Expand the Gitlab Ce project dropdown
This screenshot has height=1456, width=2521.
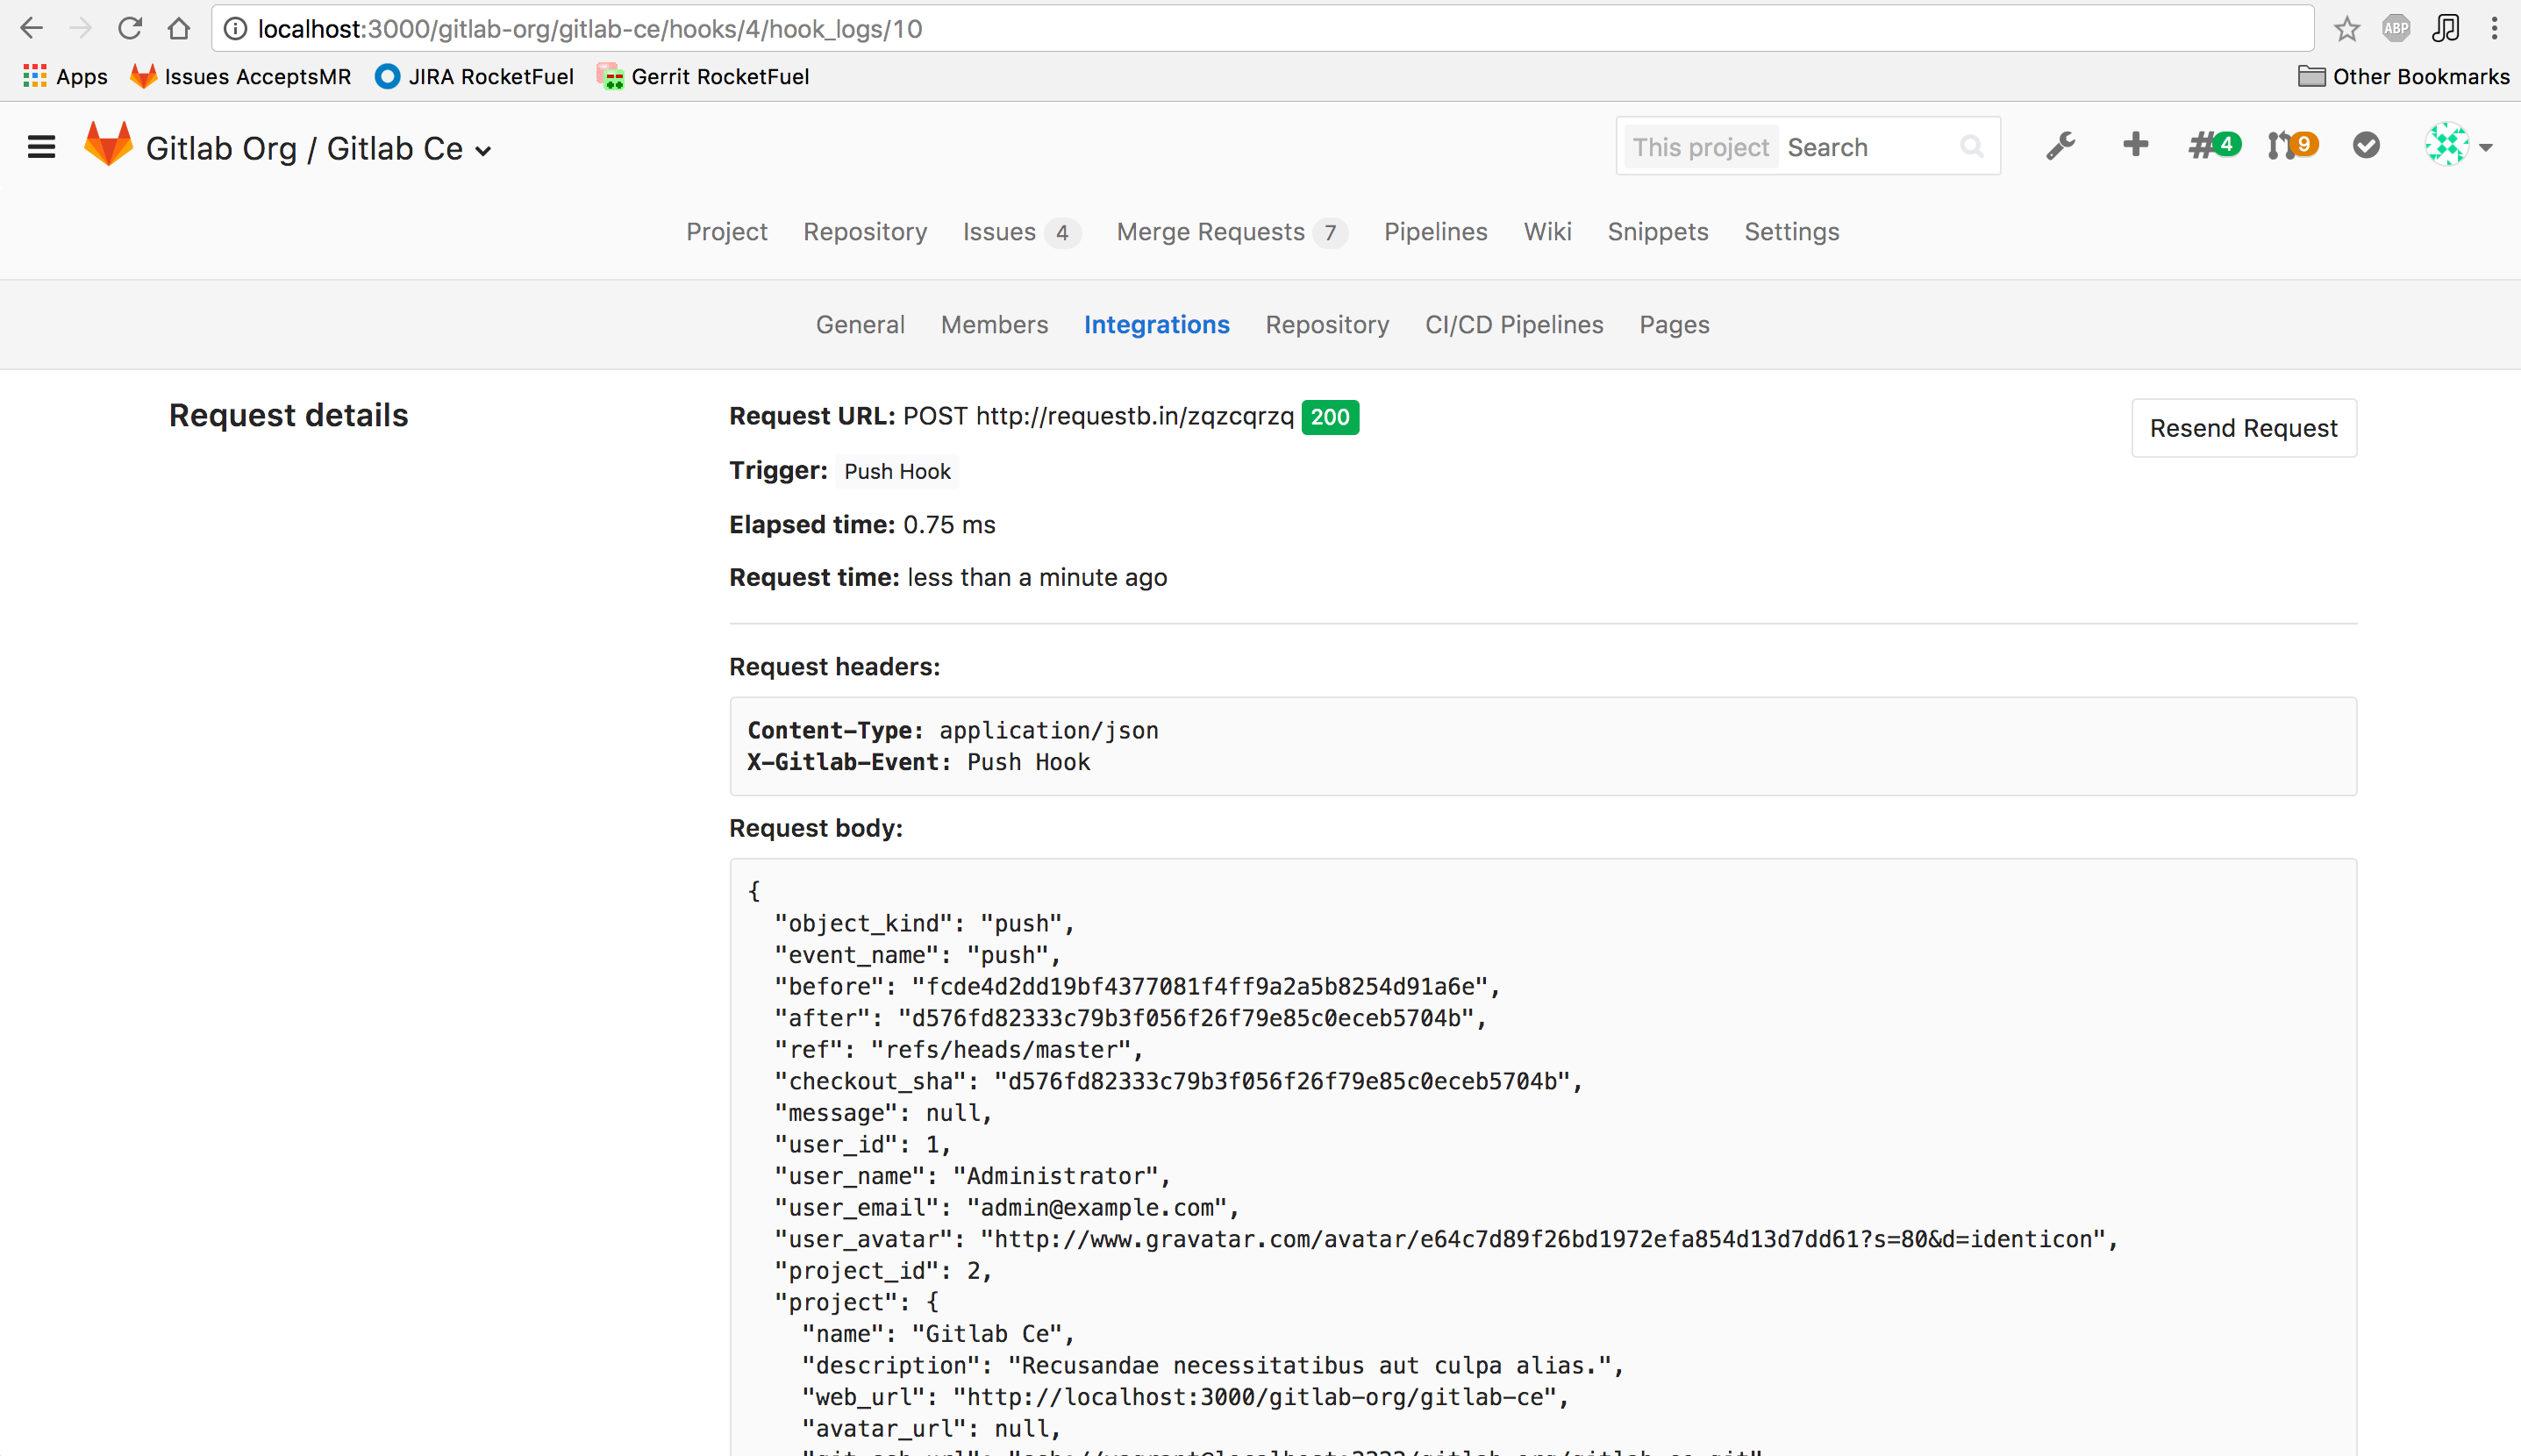pos(483,151)
